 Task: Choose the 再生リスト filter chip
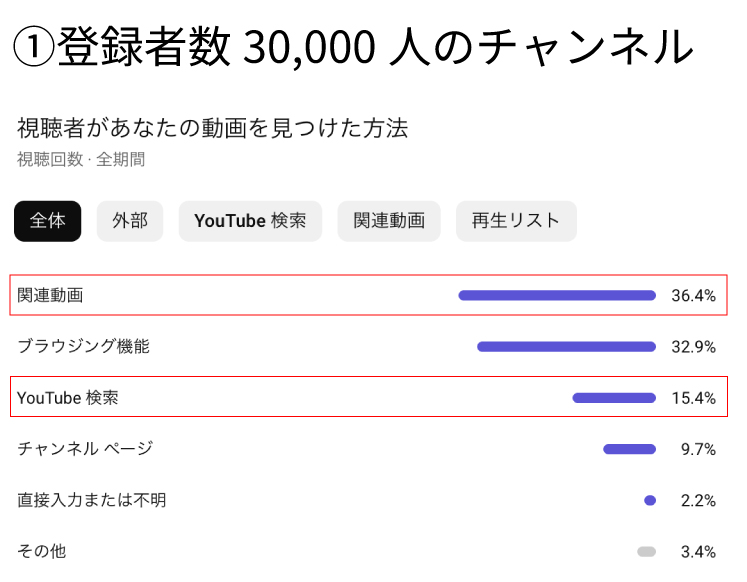click(x=516, y=221)
